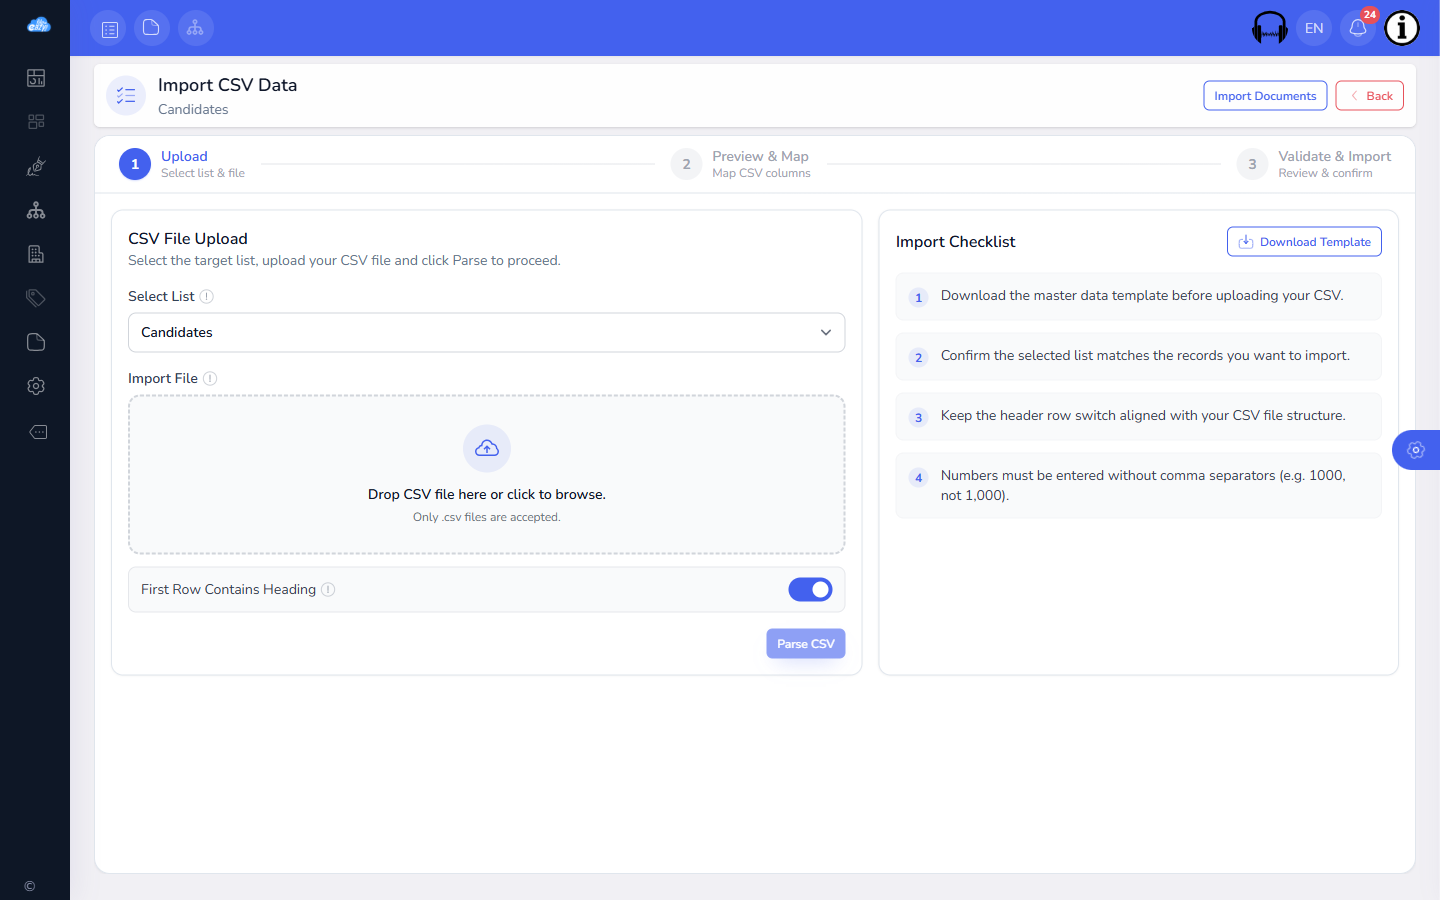The height and width of the screenshot is (900, 1440).
Task: Click the hierarchy icon in top bar
Action: pos(195,28)
